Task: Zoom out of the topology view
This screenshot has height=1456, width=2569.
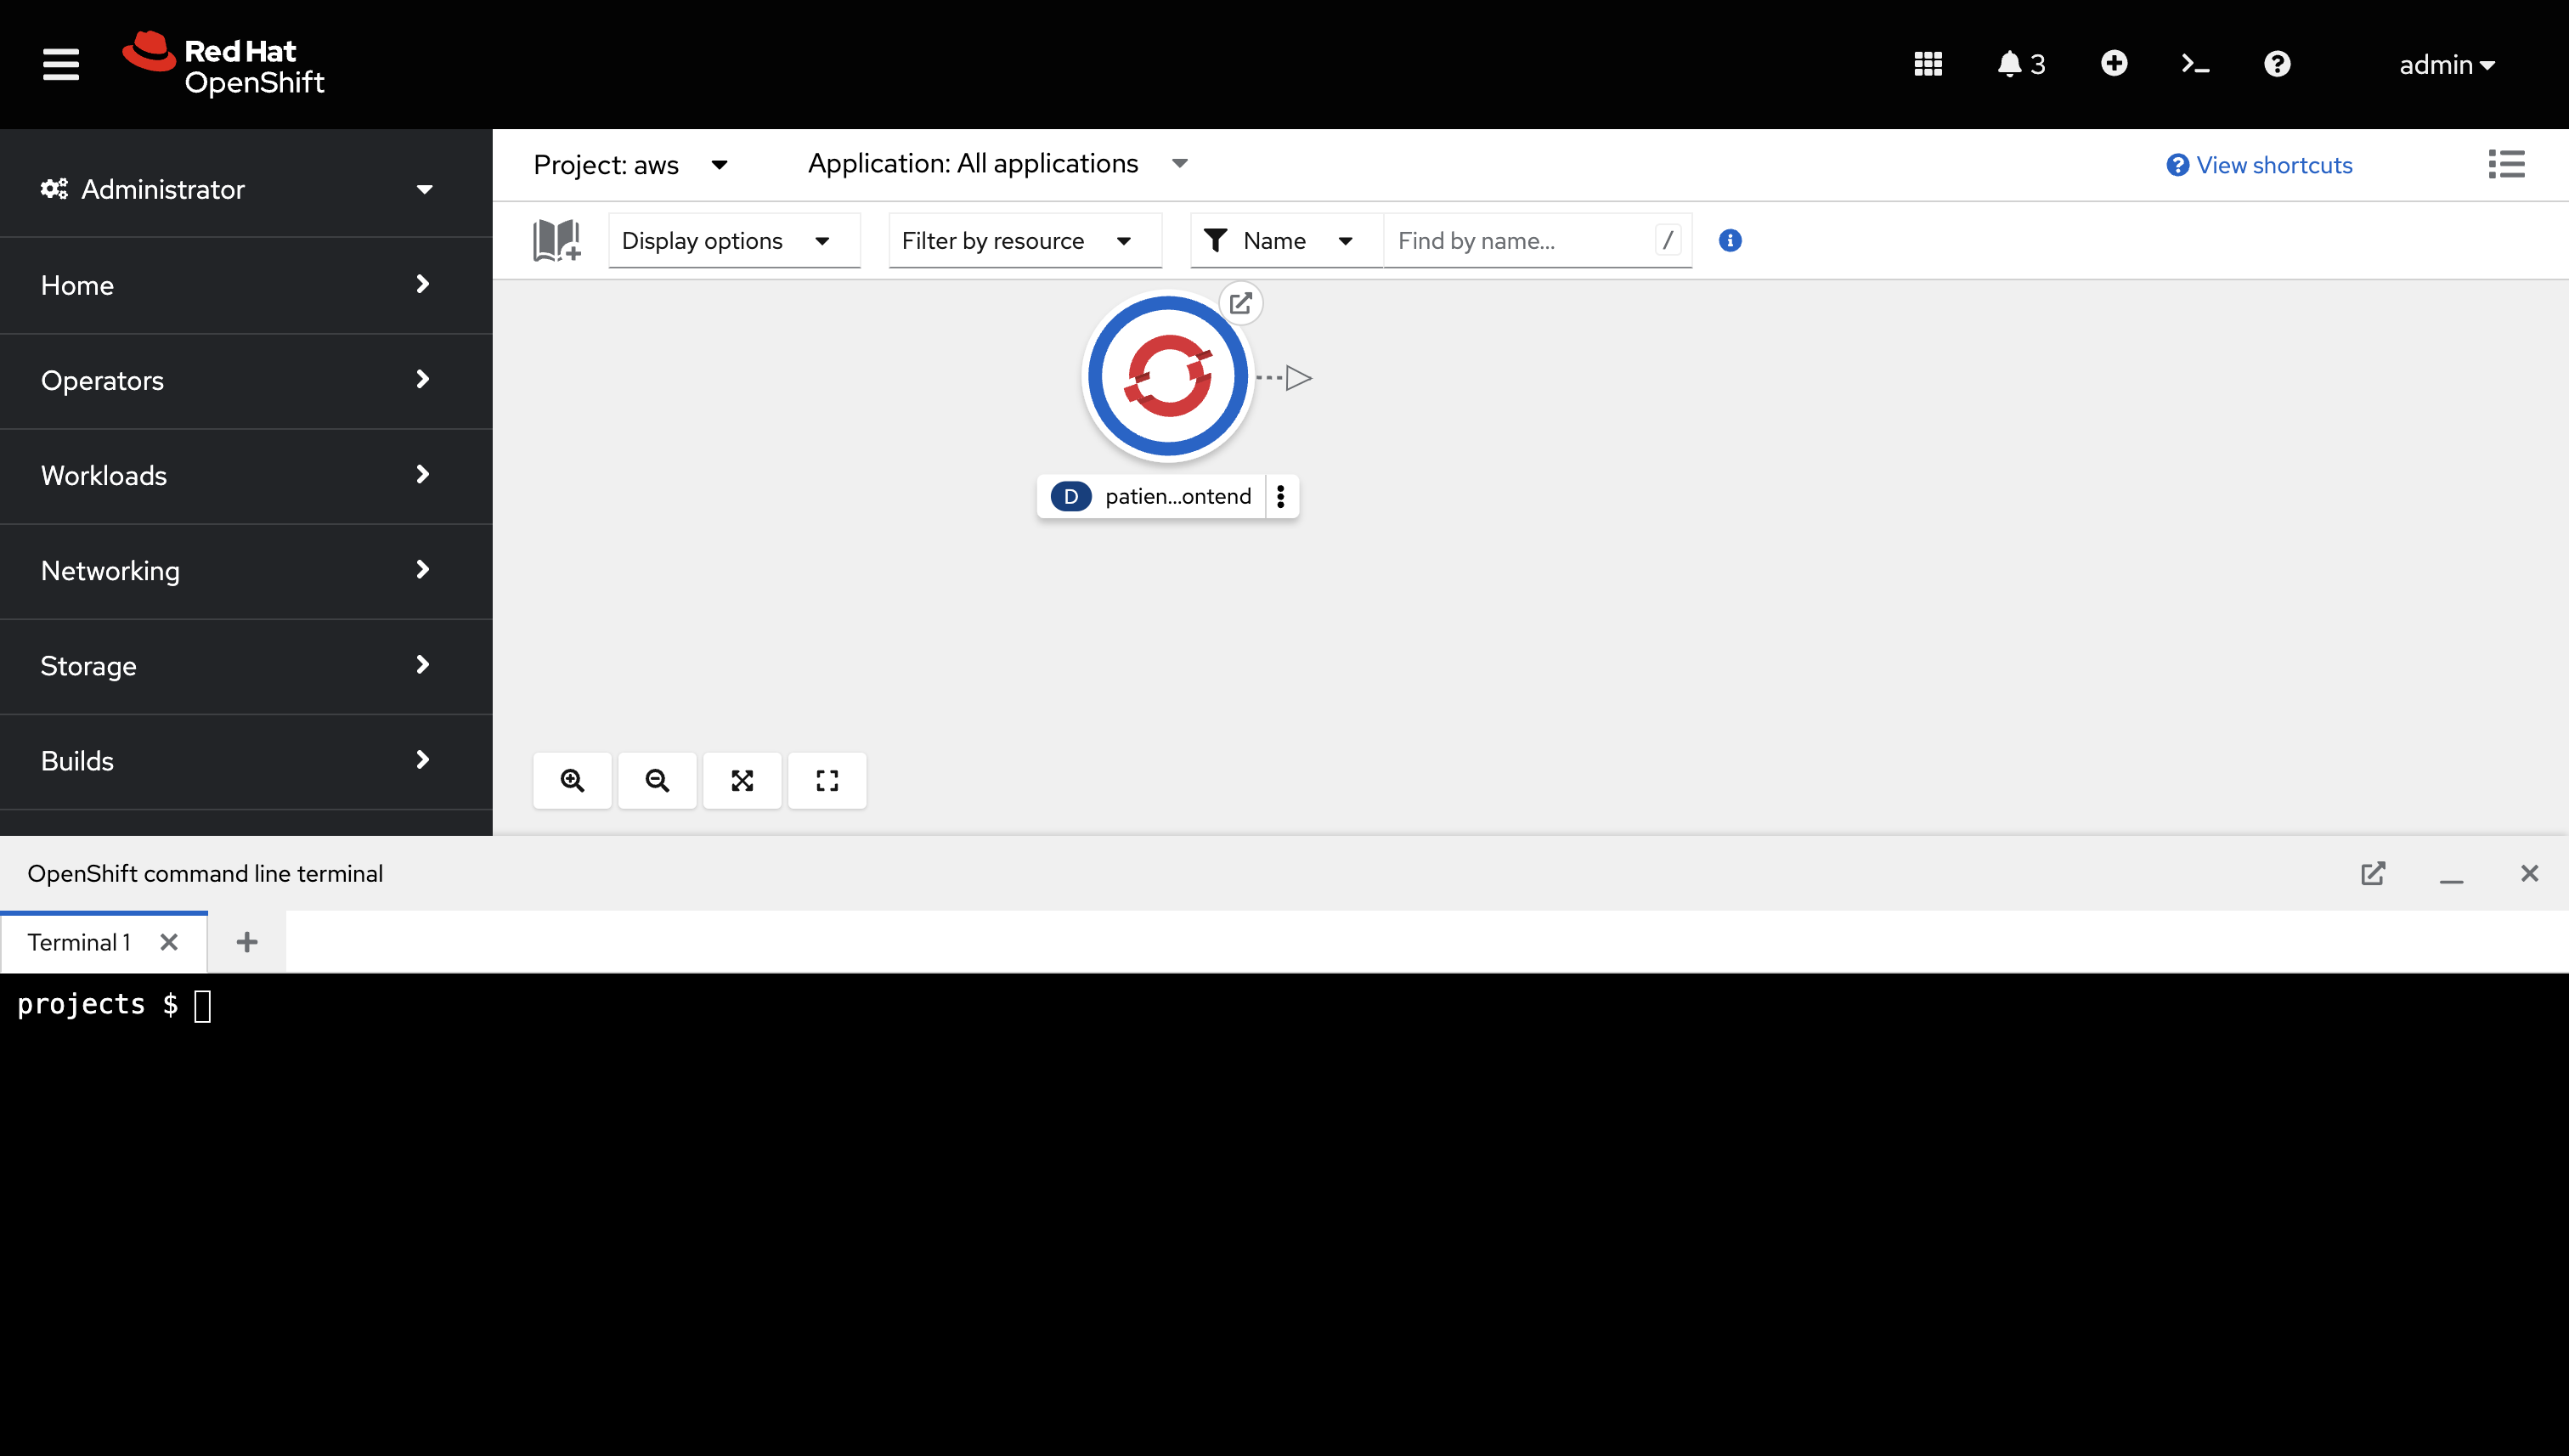Action: tap(657, 780)
